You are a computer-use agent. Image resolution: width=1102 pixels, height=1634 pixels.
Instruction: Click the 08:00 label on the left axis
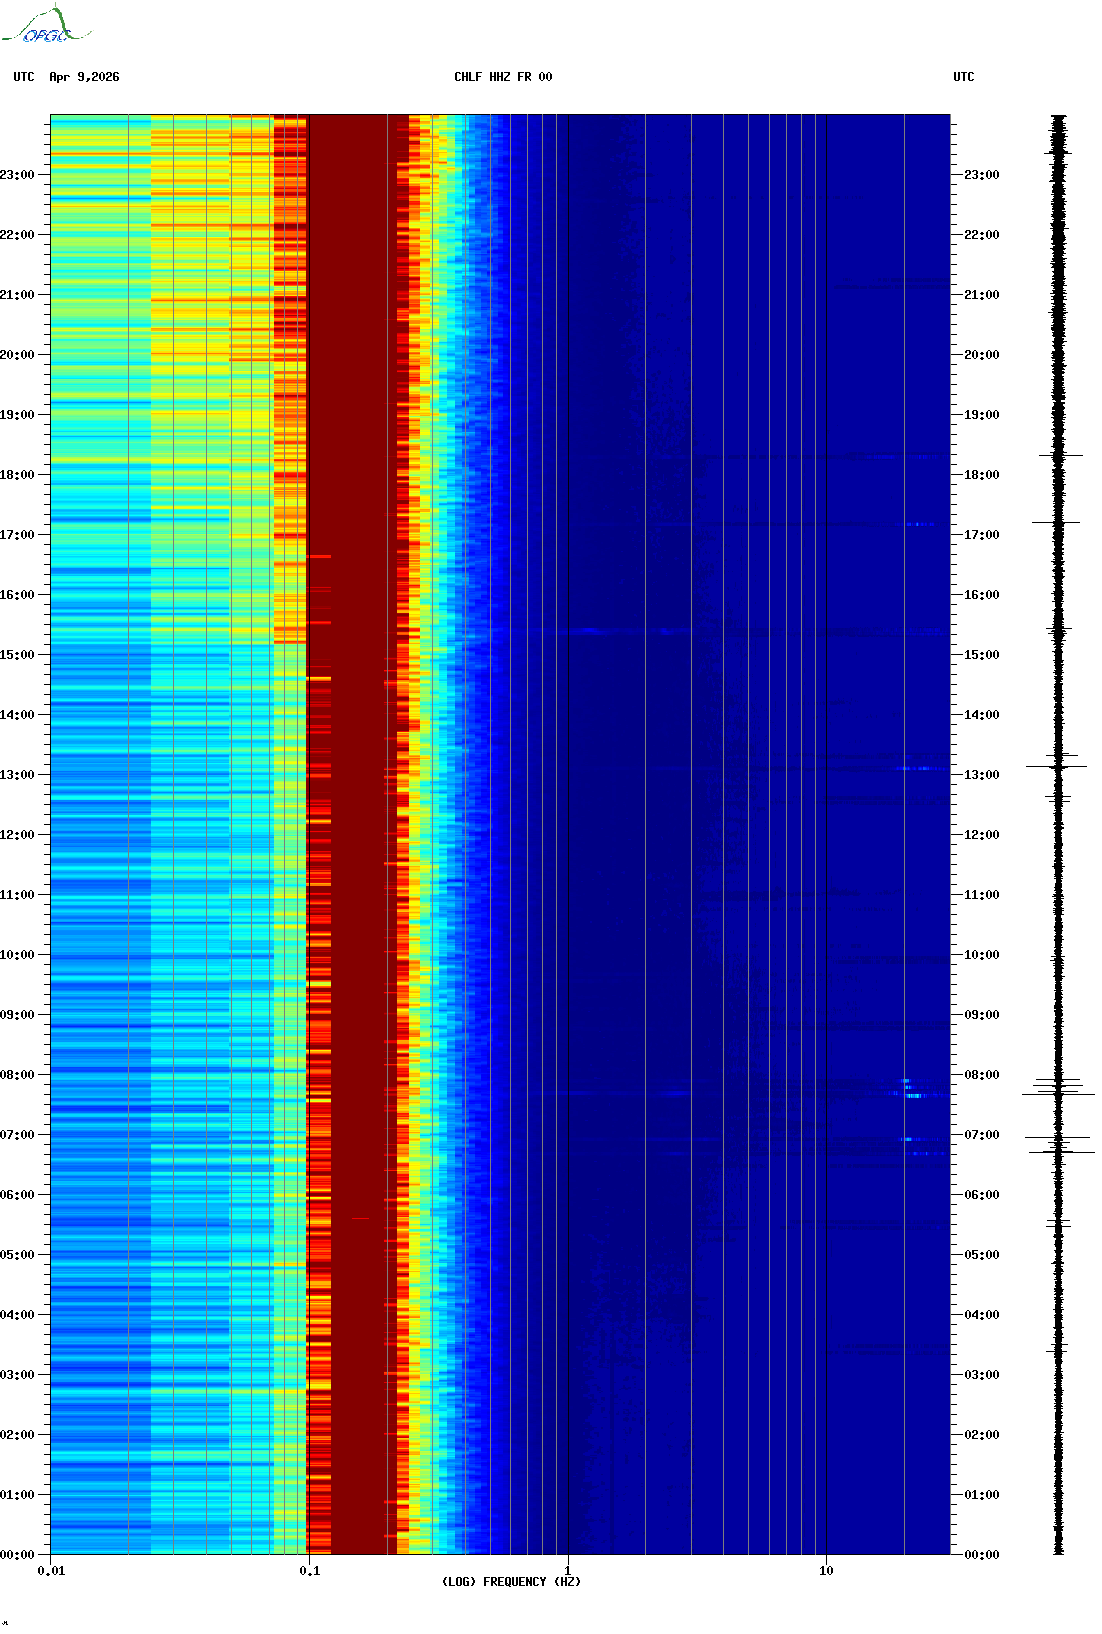[x=17, y=1075]
